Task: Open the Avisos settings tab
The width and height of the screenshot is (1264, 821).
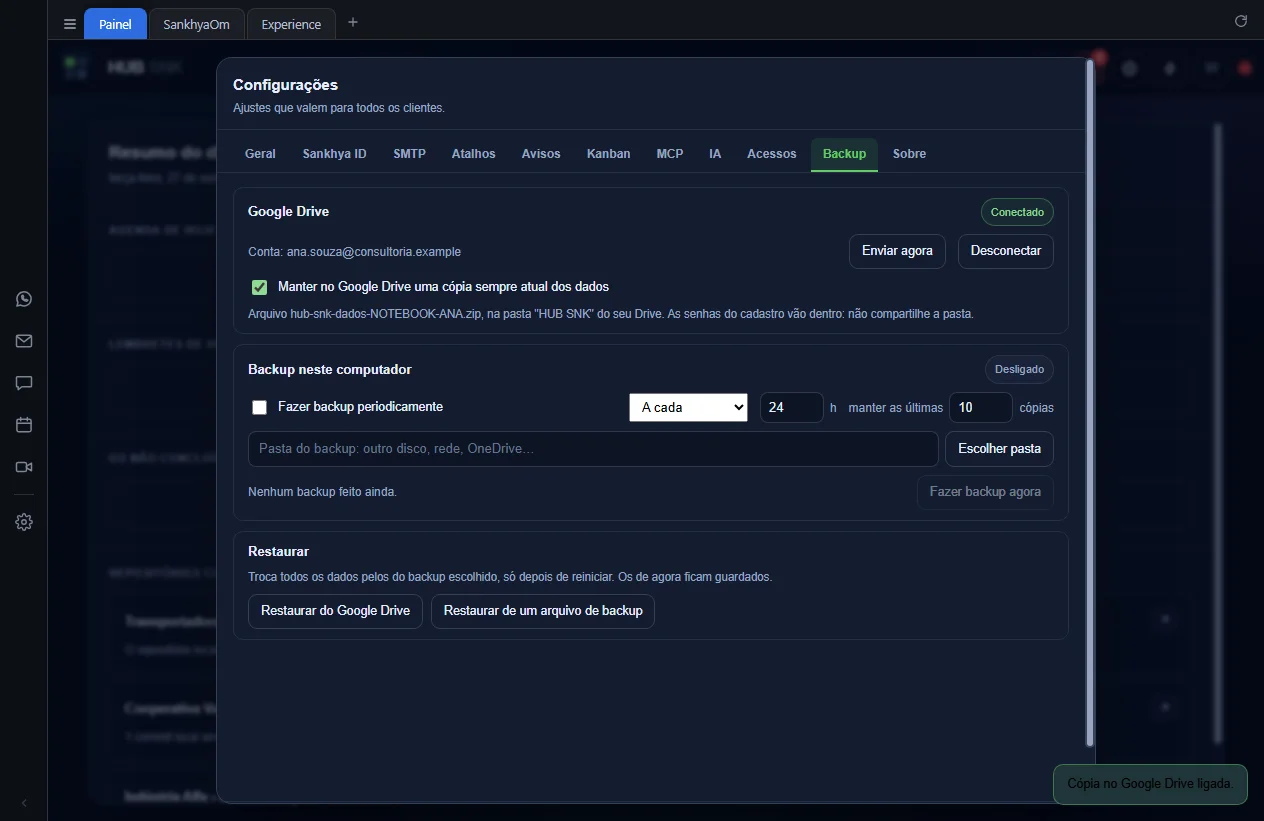Action: [541, 154]
